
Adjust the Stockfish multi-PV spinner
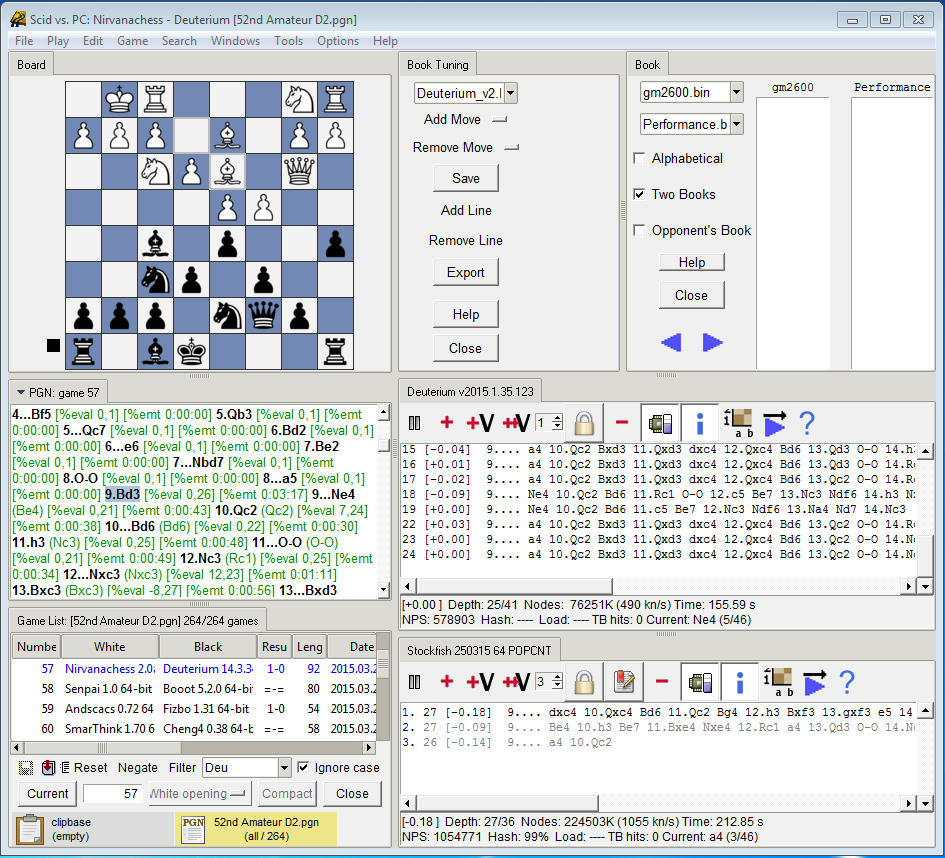557,681
